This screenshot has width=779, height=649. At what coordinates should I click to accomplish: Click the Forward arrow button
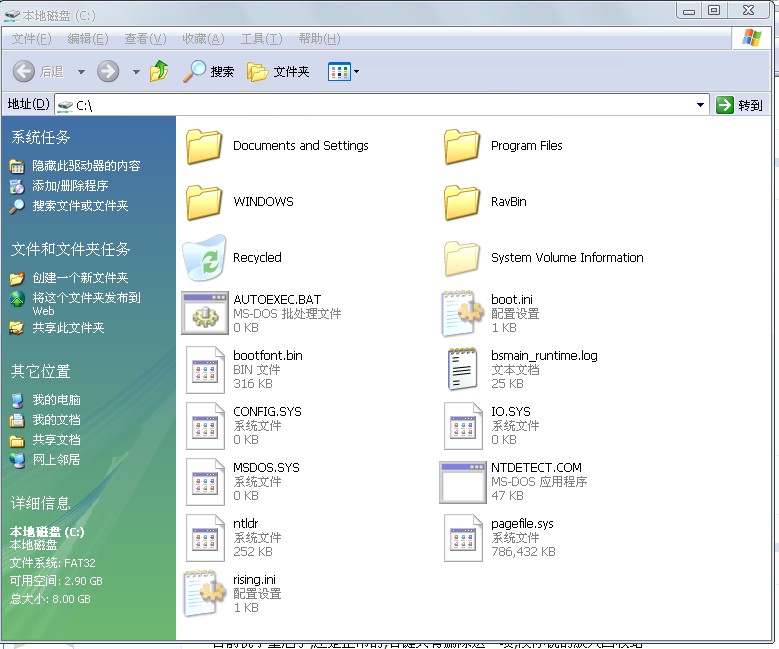(x=108, y=72)
